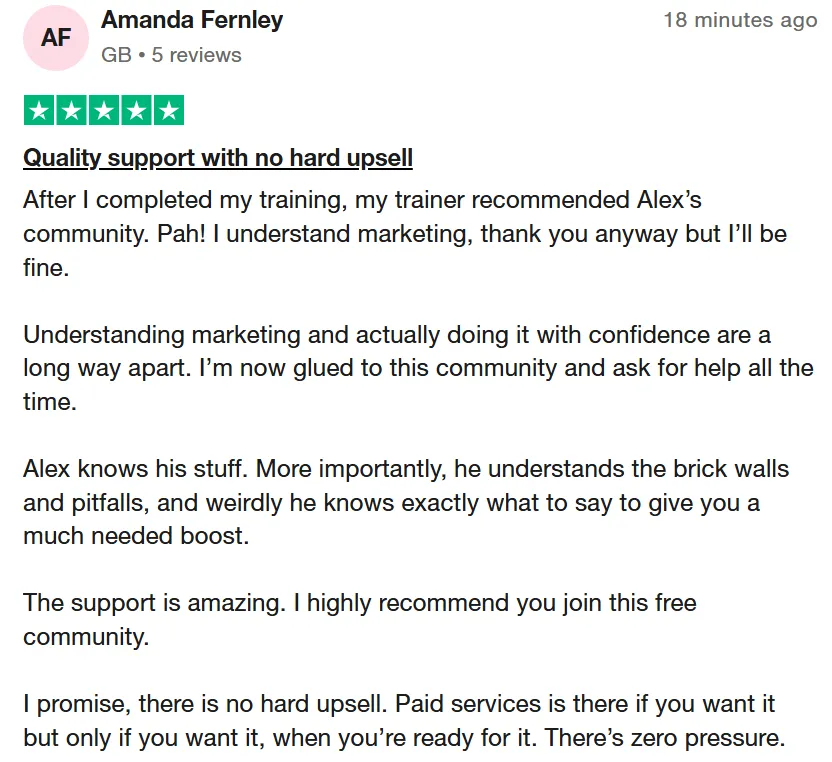
Task: Click the 'GB' country label
Action: point(116,55)
